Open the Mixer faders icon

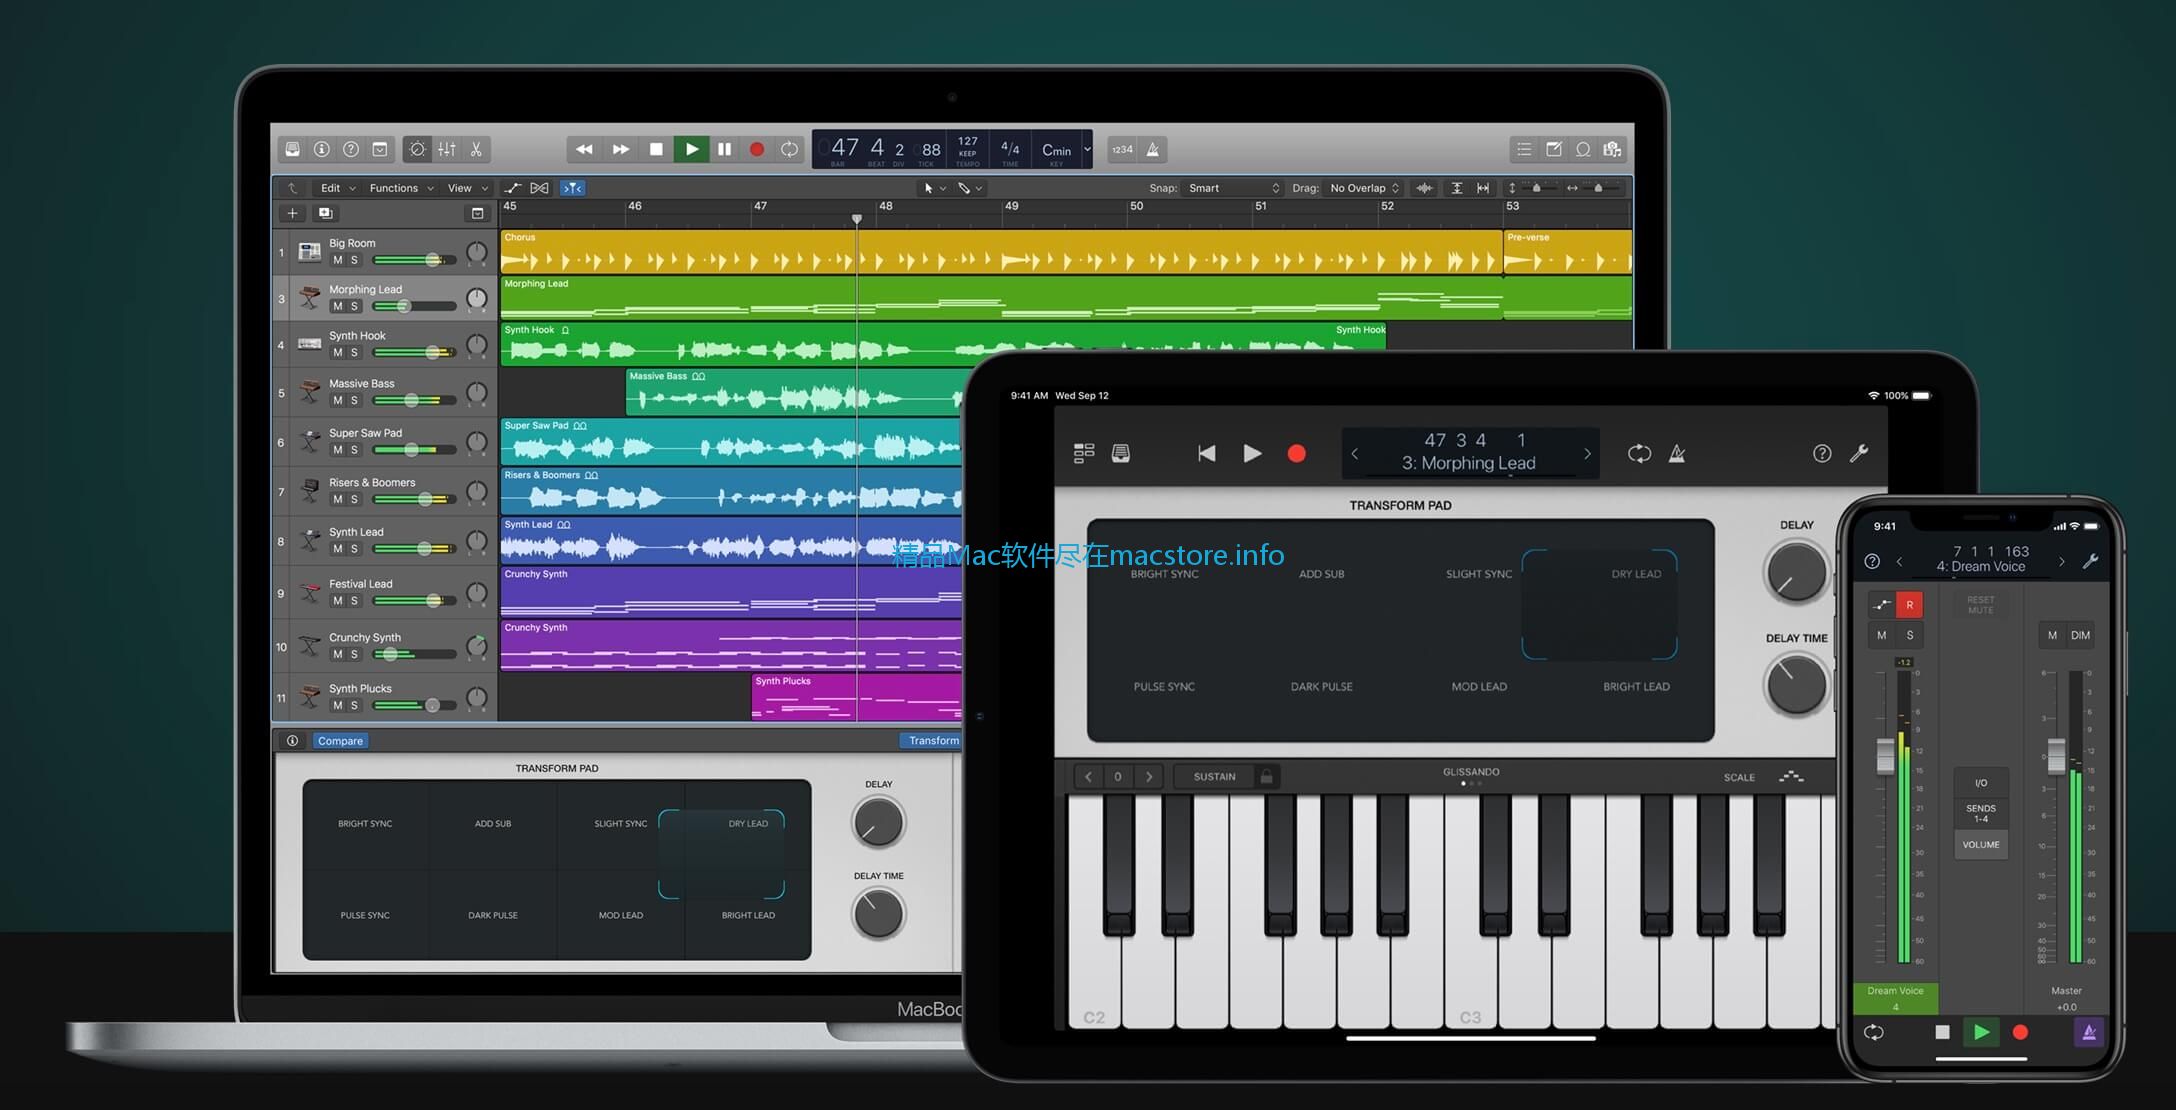(447, 149)
